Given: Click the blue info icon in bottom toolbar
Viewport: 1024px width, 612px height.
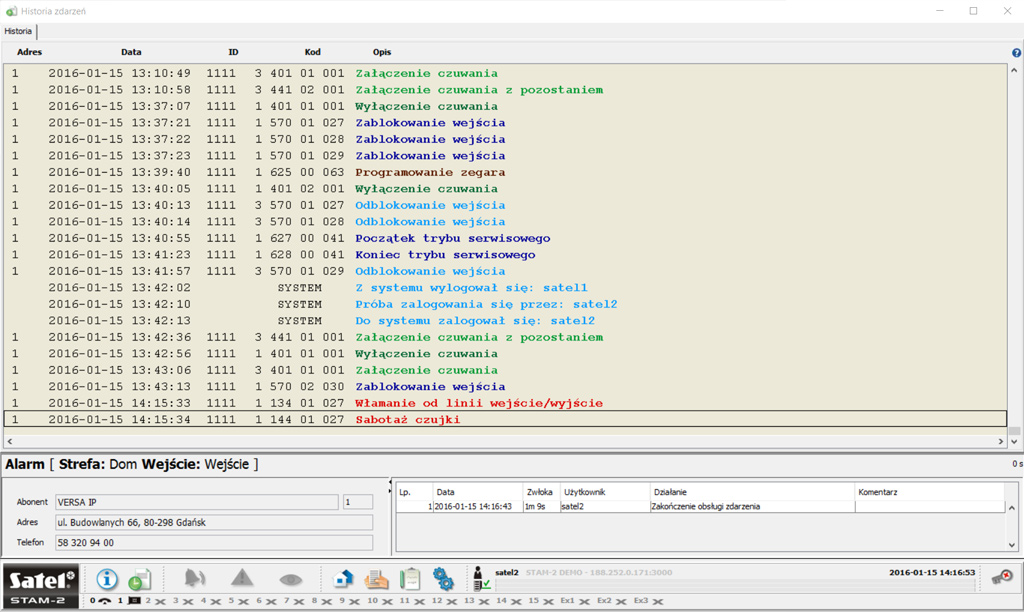Looking at the screenshot, I should (107, 579).
